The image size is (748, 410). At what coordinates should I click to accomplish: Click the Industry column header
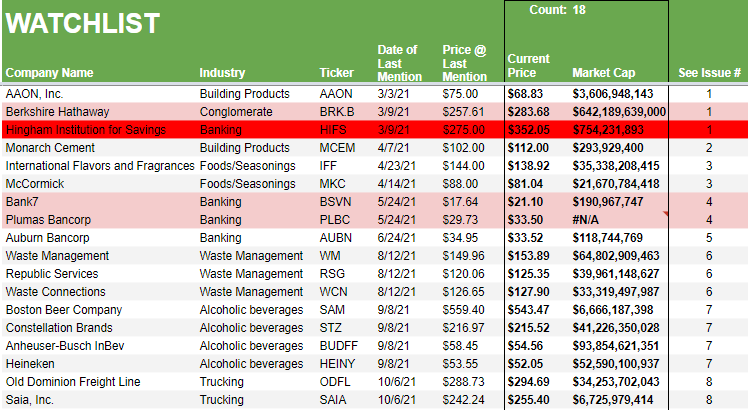tap(222, 73)
